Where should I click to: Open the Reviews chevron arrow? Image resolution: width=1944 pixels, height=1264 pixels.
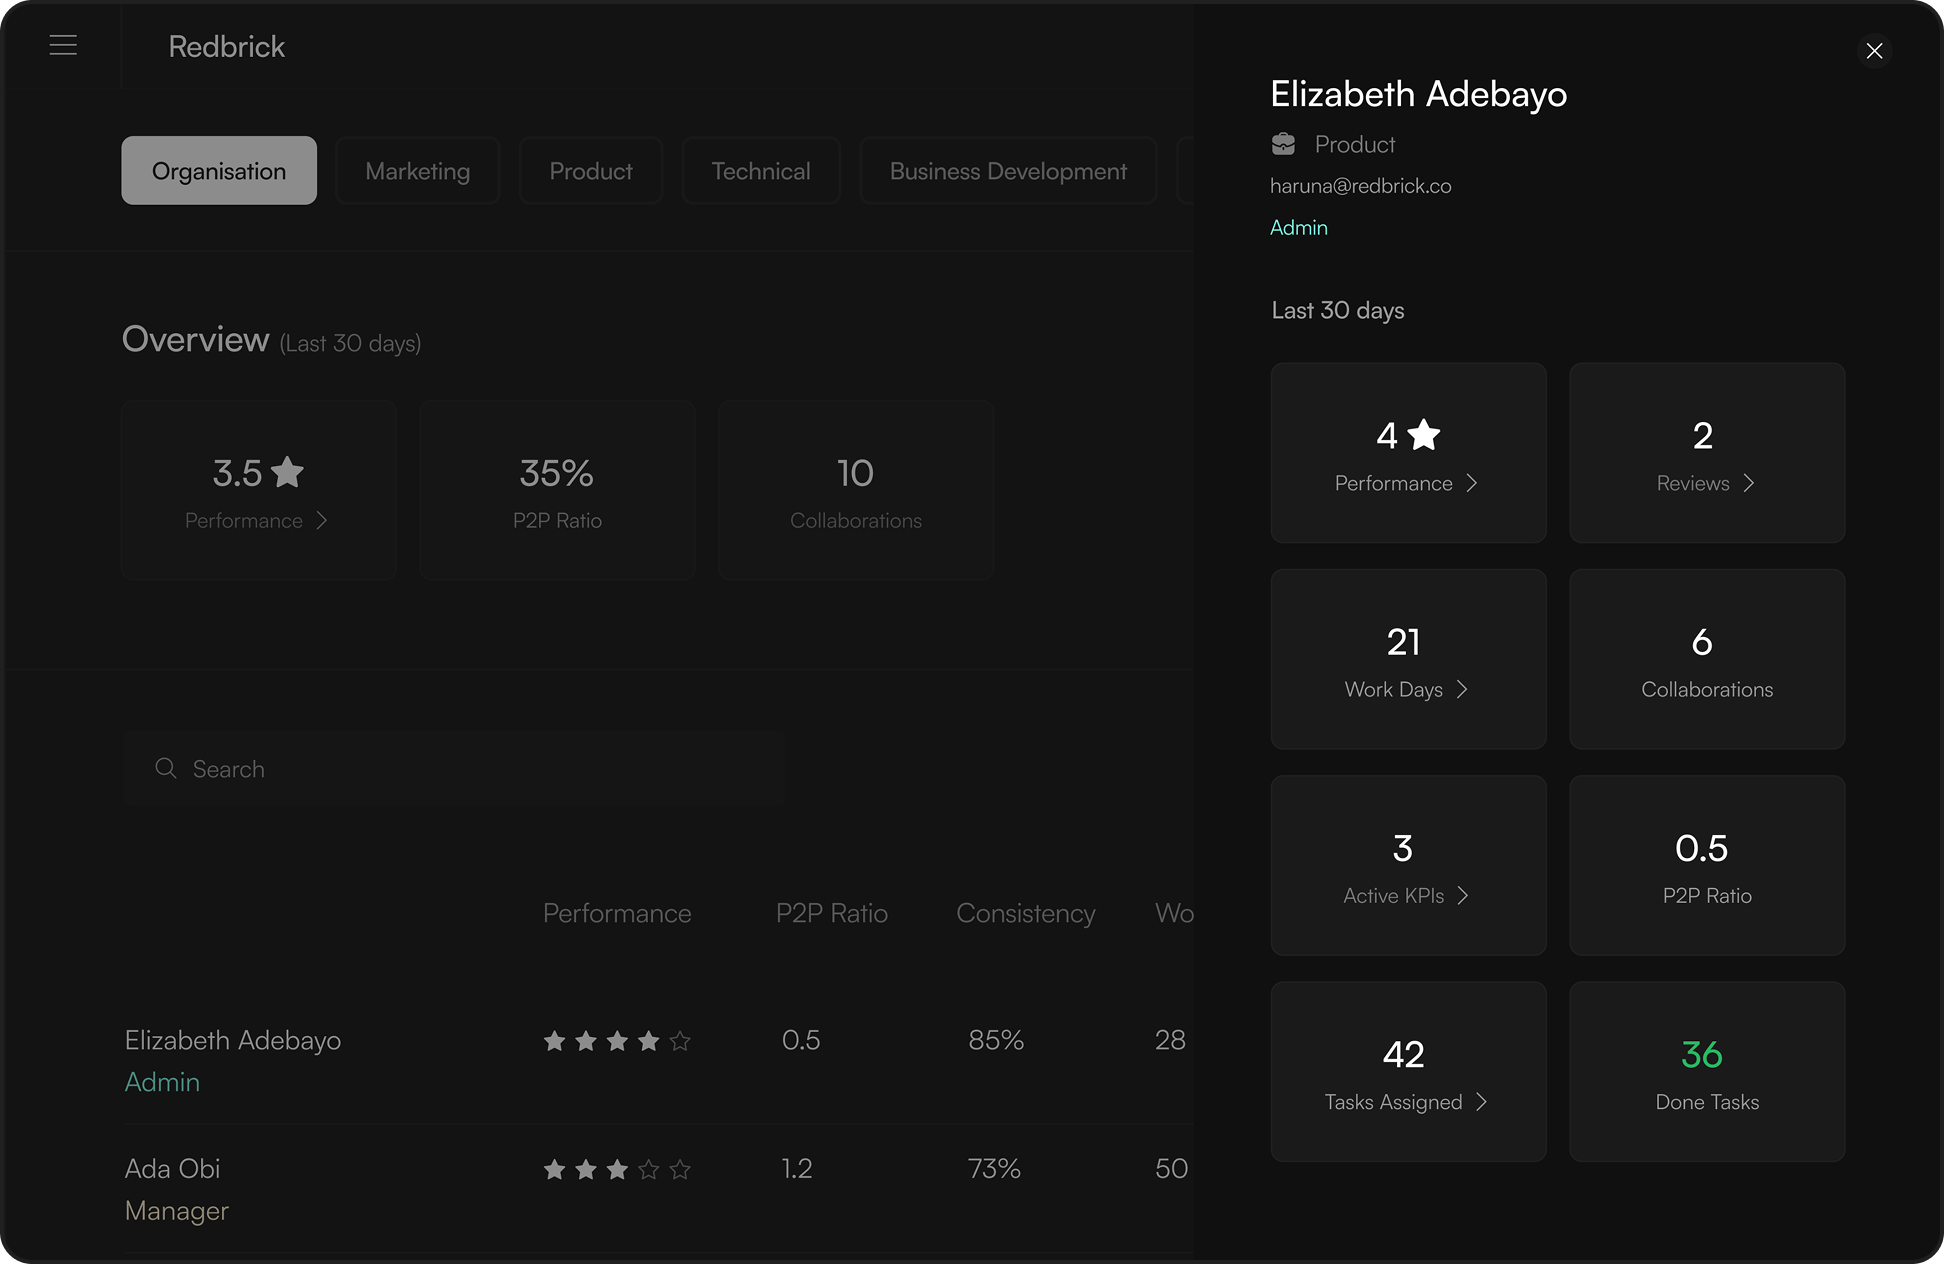tap(1748, 483)
